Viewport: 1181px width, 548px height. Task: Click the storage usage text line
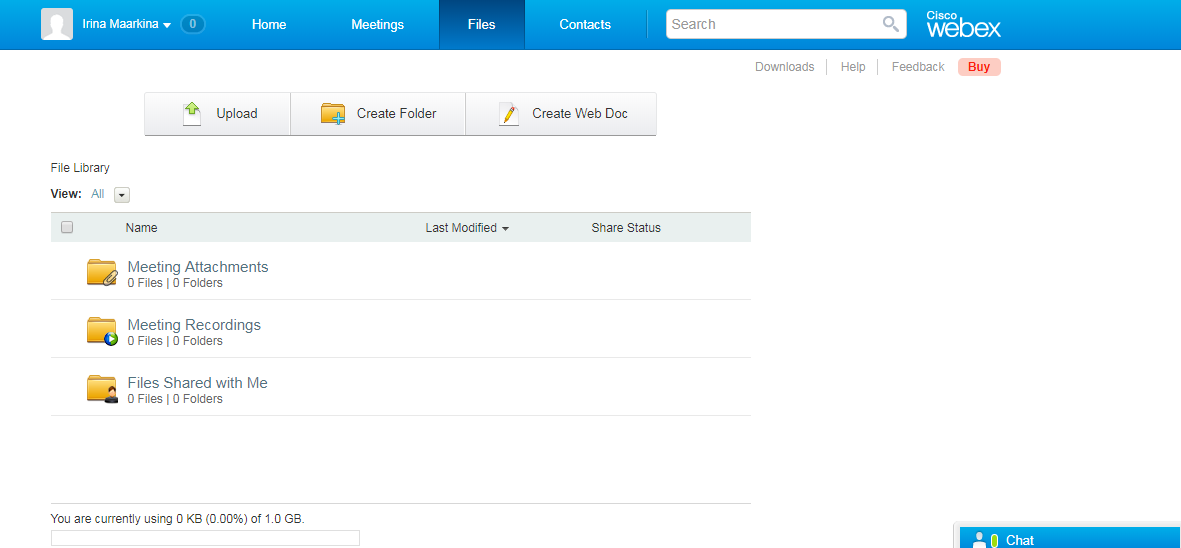178,519
